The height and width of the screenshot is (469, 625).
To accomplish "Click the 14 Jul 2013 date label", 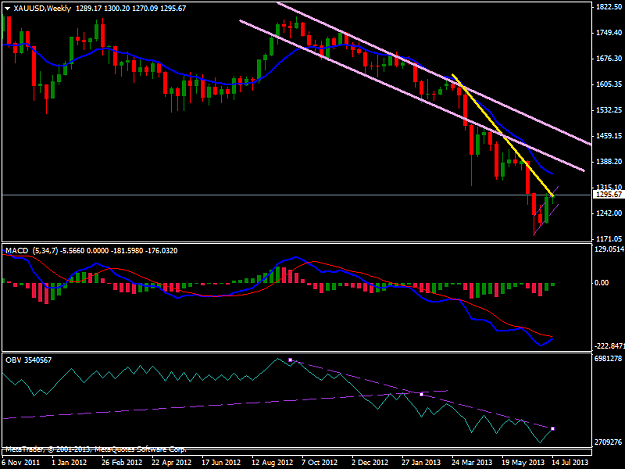I will 570,463.
